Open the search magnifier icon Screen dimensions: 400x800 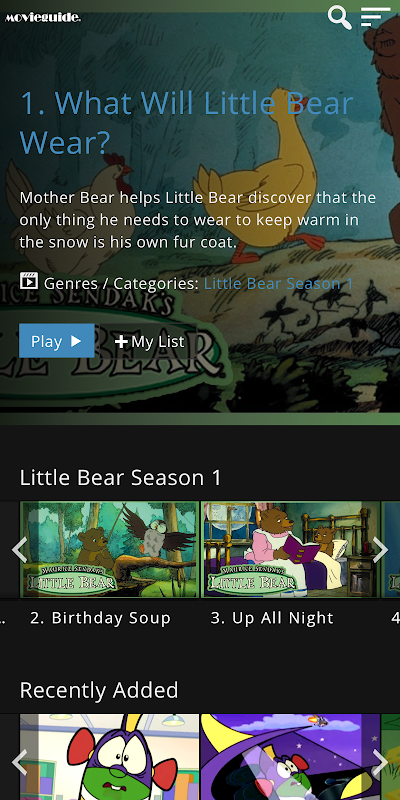point(339,17)
